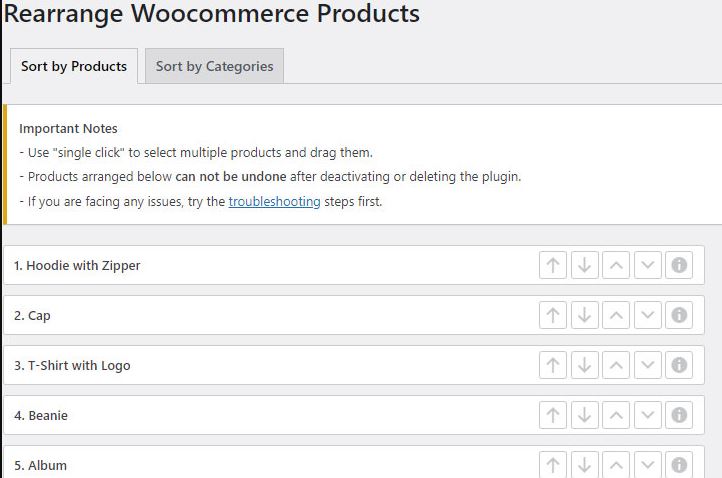Send Cap to bottom with down arrow
The height and width of the screenshot is (478, 722).
[x=584, y=315]
